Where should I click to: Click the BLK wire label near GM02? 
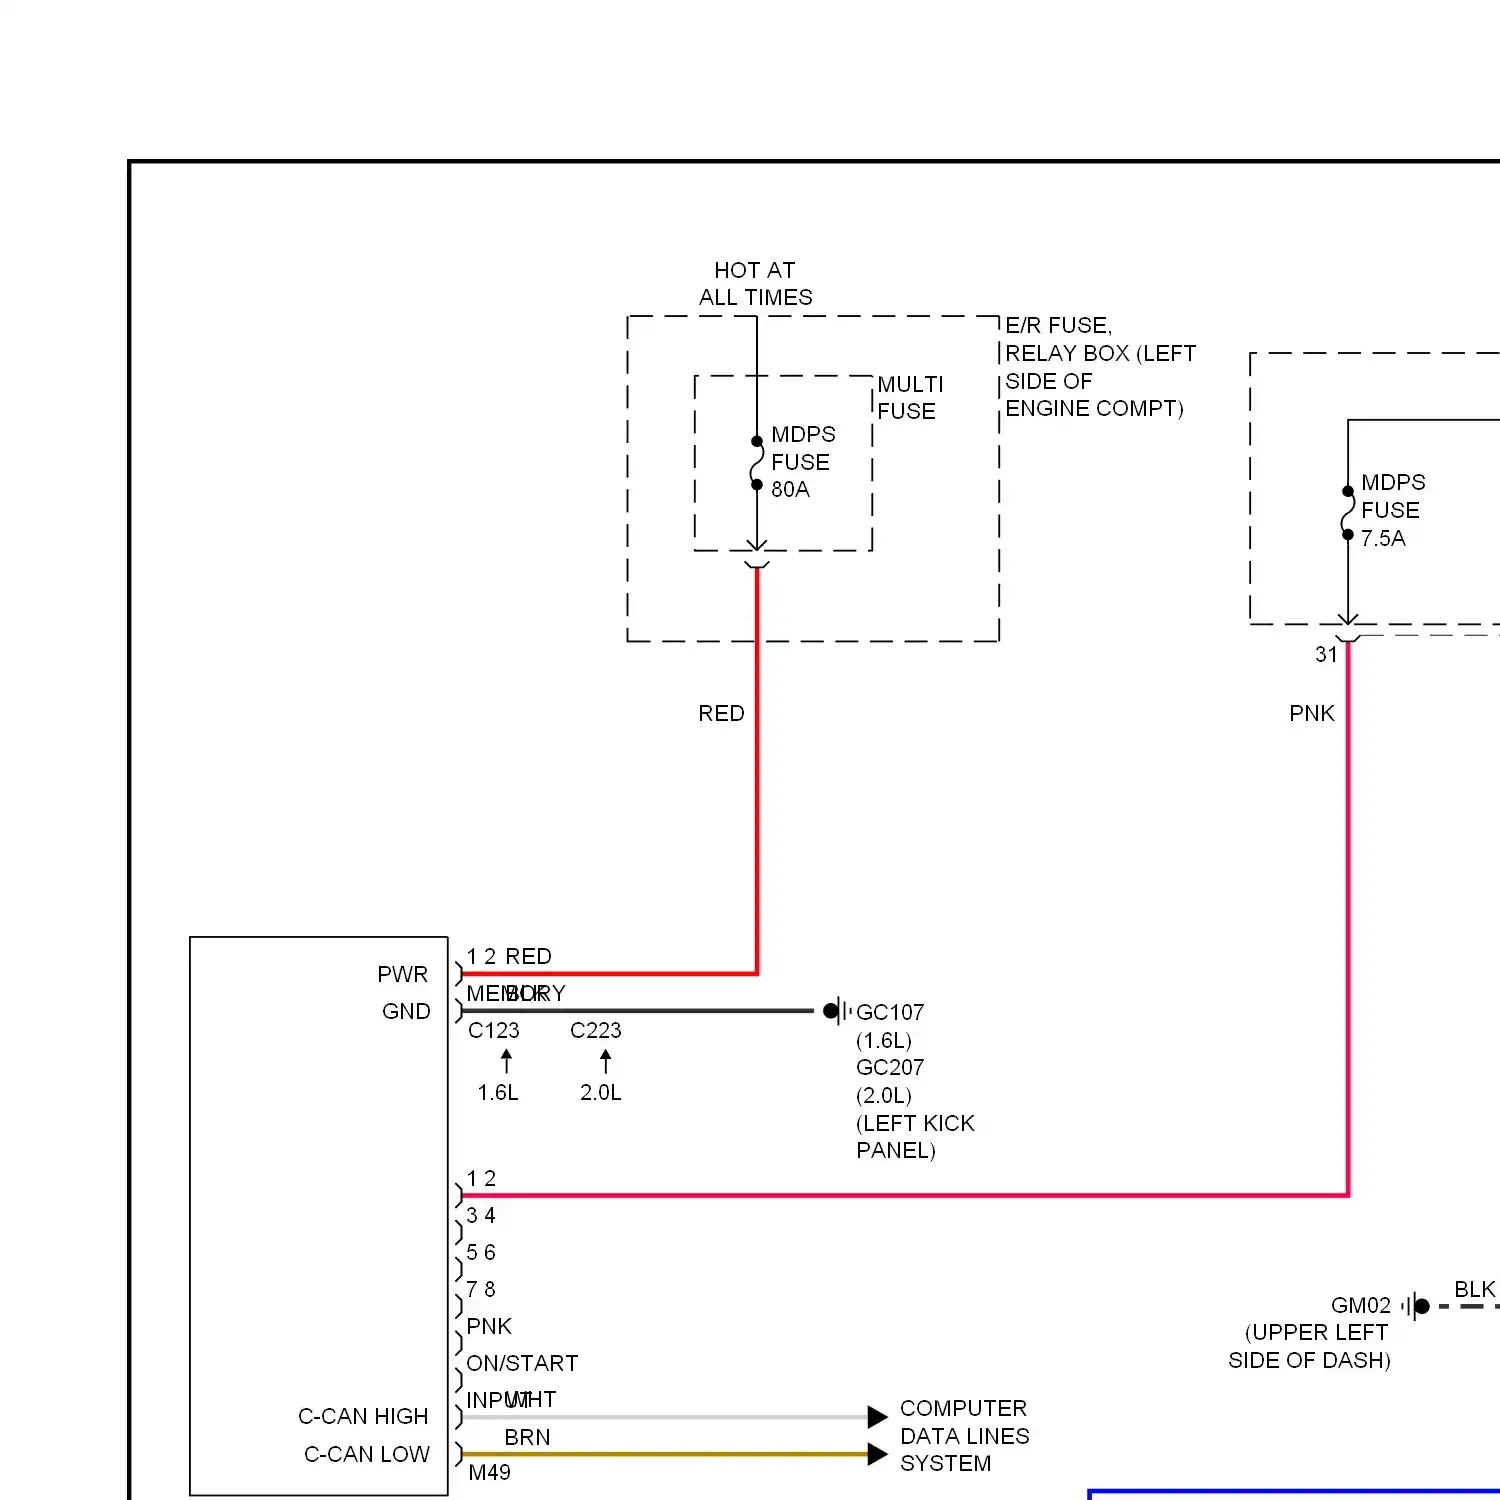(1475, 1289)
